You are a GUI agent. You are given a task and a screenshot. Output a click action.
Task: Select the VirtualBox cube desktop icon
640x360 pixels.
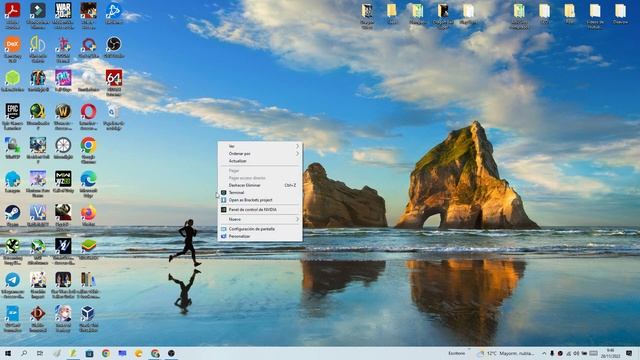[x=88, y=313]
